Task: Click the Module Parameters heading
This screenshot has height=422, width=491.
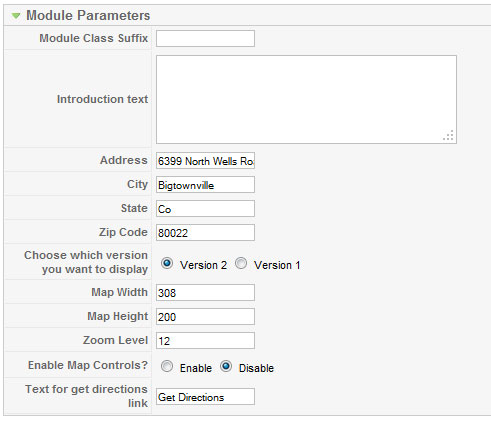Action: 88,15
